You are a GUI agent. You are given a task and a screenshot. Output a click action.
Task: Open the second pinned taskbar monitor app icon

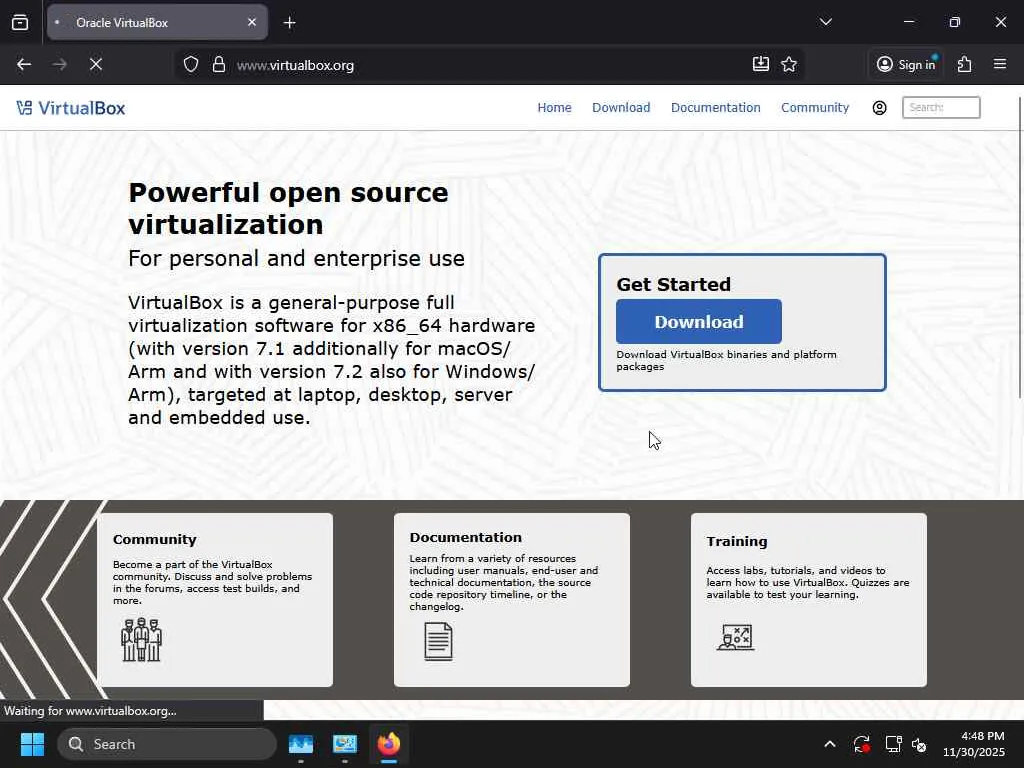(345, 744)
